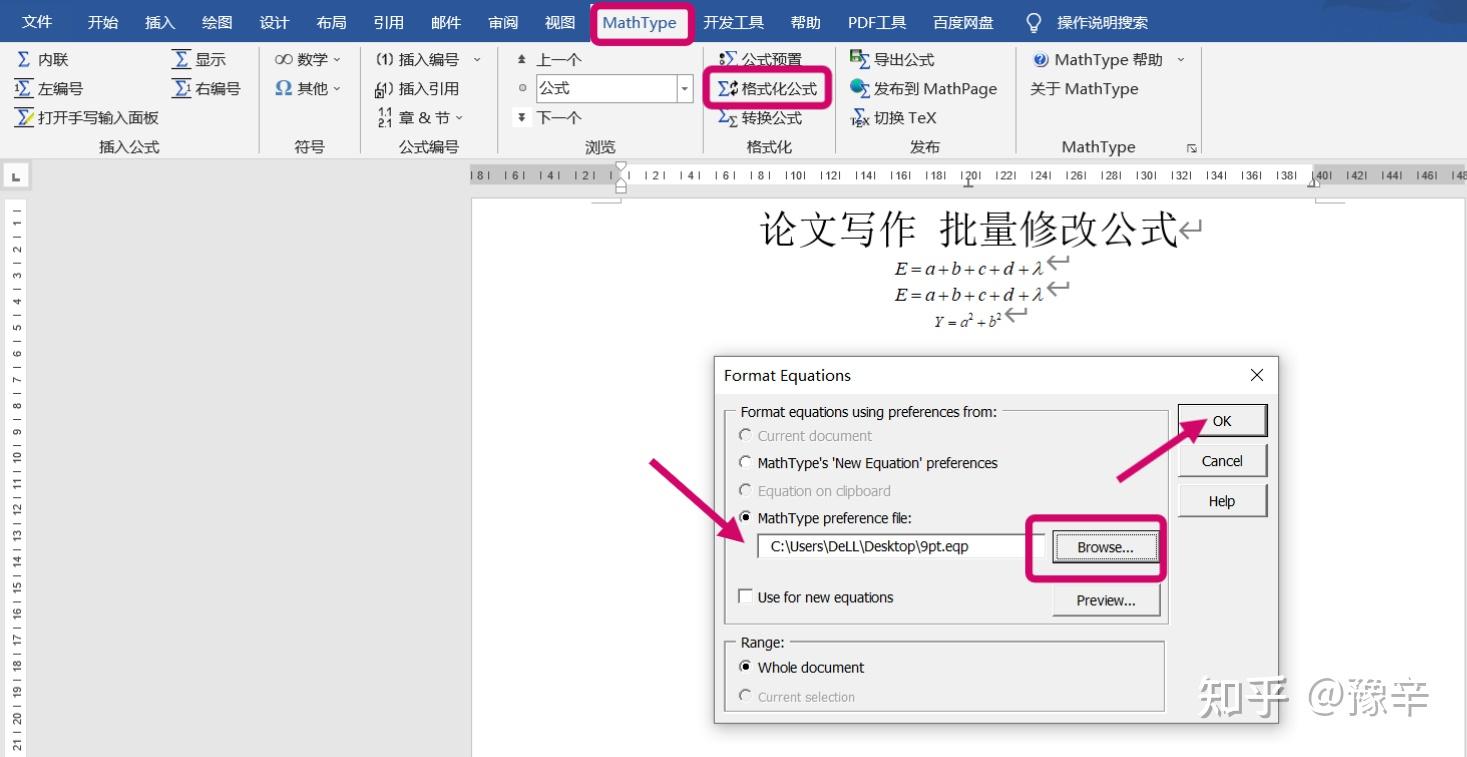The image size is (1467, 757).
Task: Switch to the 布局 tab
Action: (x=331, y=22)
